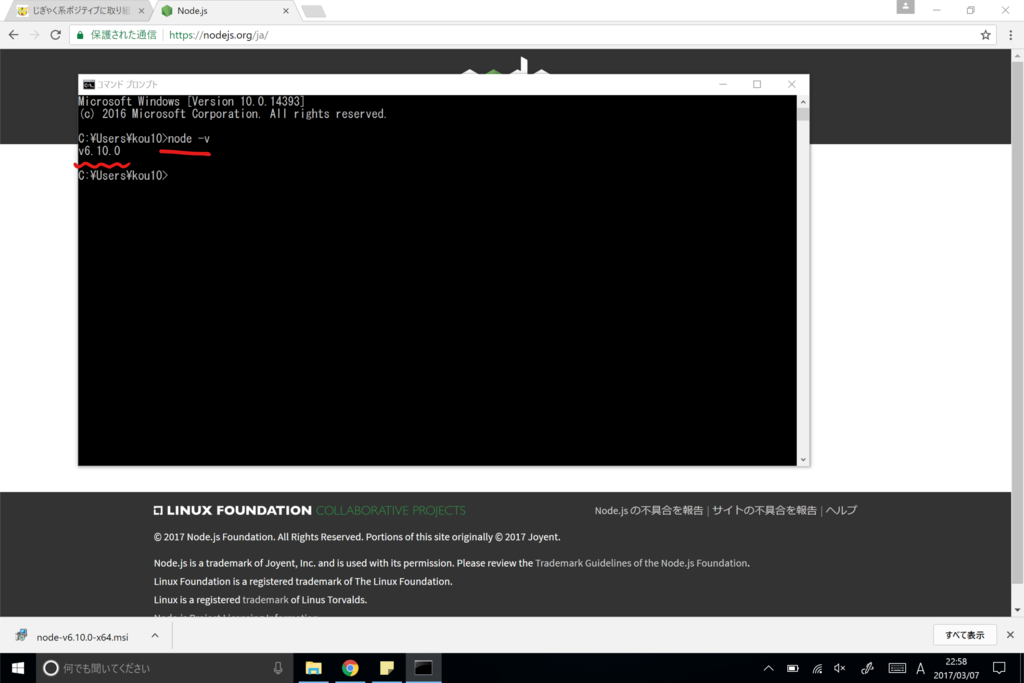This screenshot has height=683, width=1024.
Task: Click the battery status tray icon
Action: coord(793,668)
